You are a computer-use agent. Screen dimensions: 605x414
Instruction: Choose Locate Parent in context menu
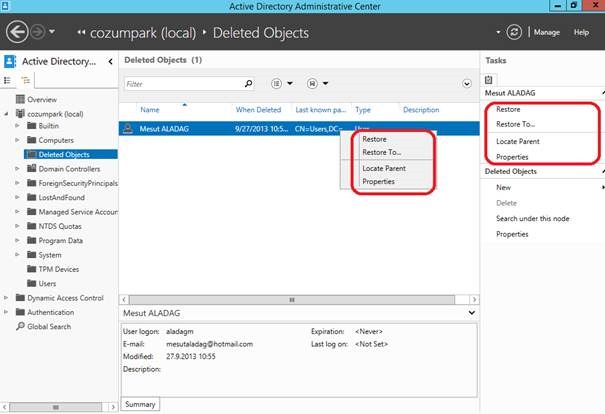(384, 168)
